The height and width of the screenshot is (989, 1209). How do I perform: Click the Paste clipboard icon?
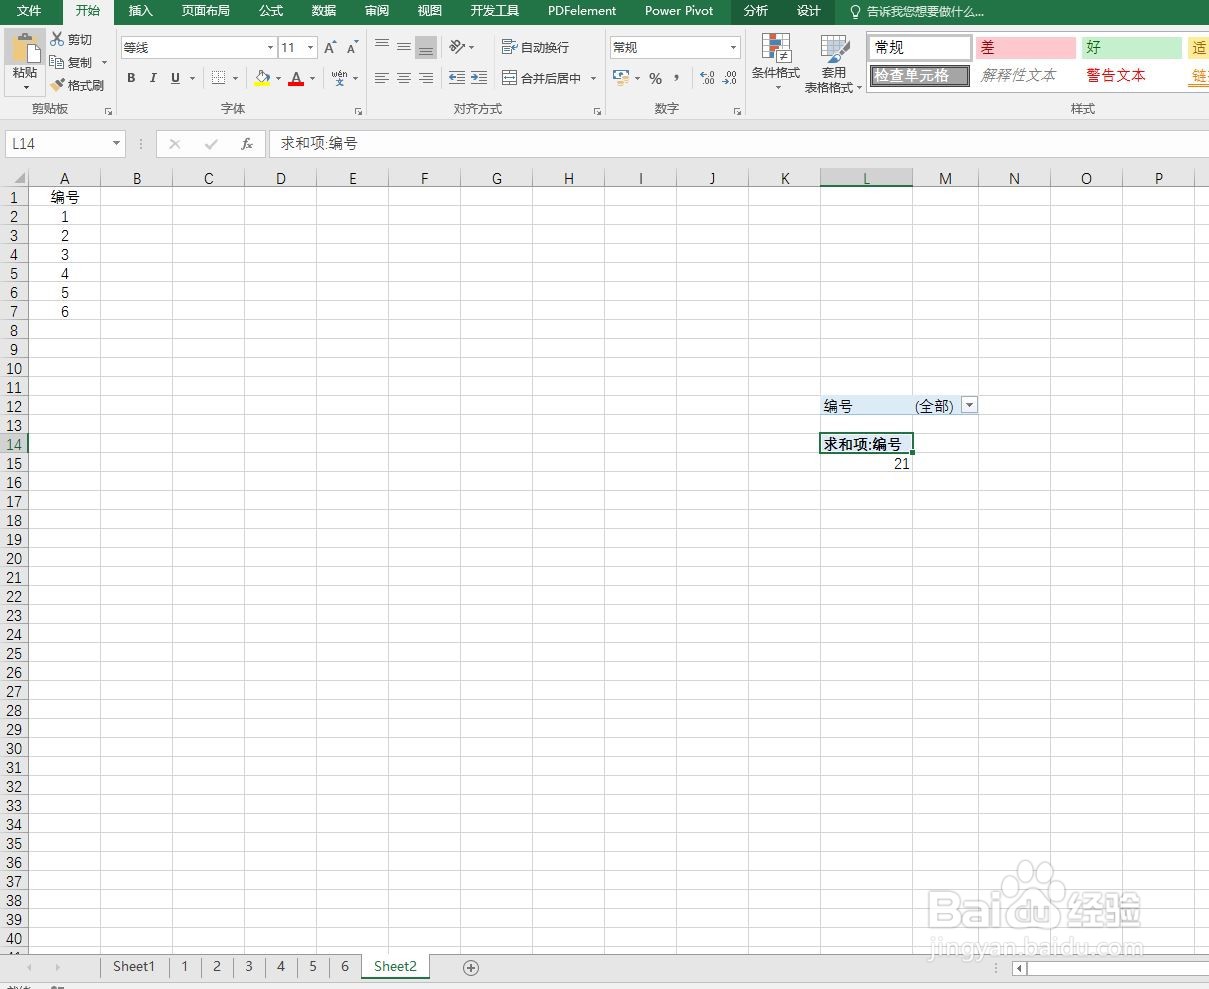(25, 48)
